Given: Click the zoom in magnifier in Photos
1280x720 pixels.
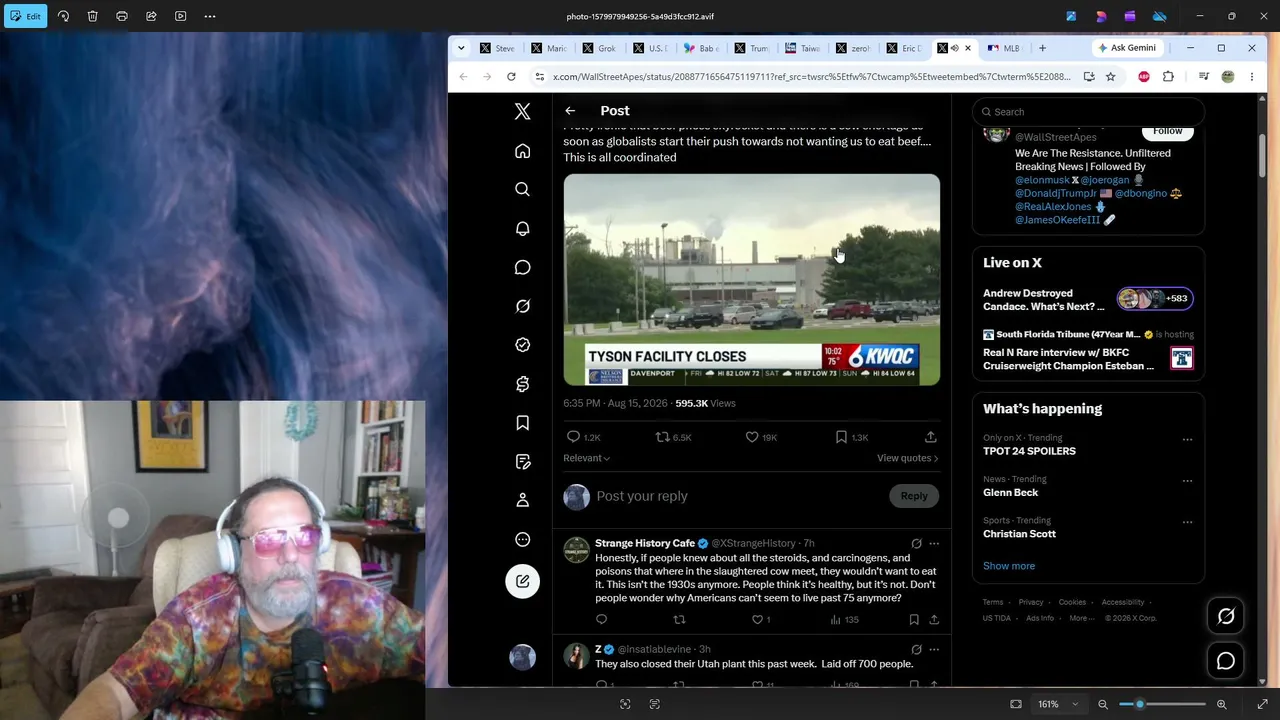Looking at the screenshot, I should (1221, 704).
